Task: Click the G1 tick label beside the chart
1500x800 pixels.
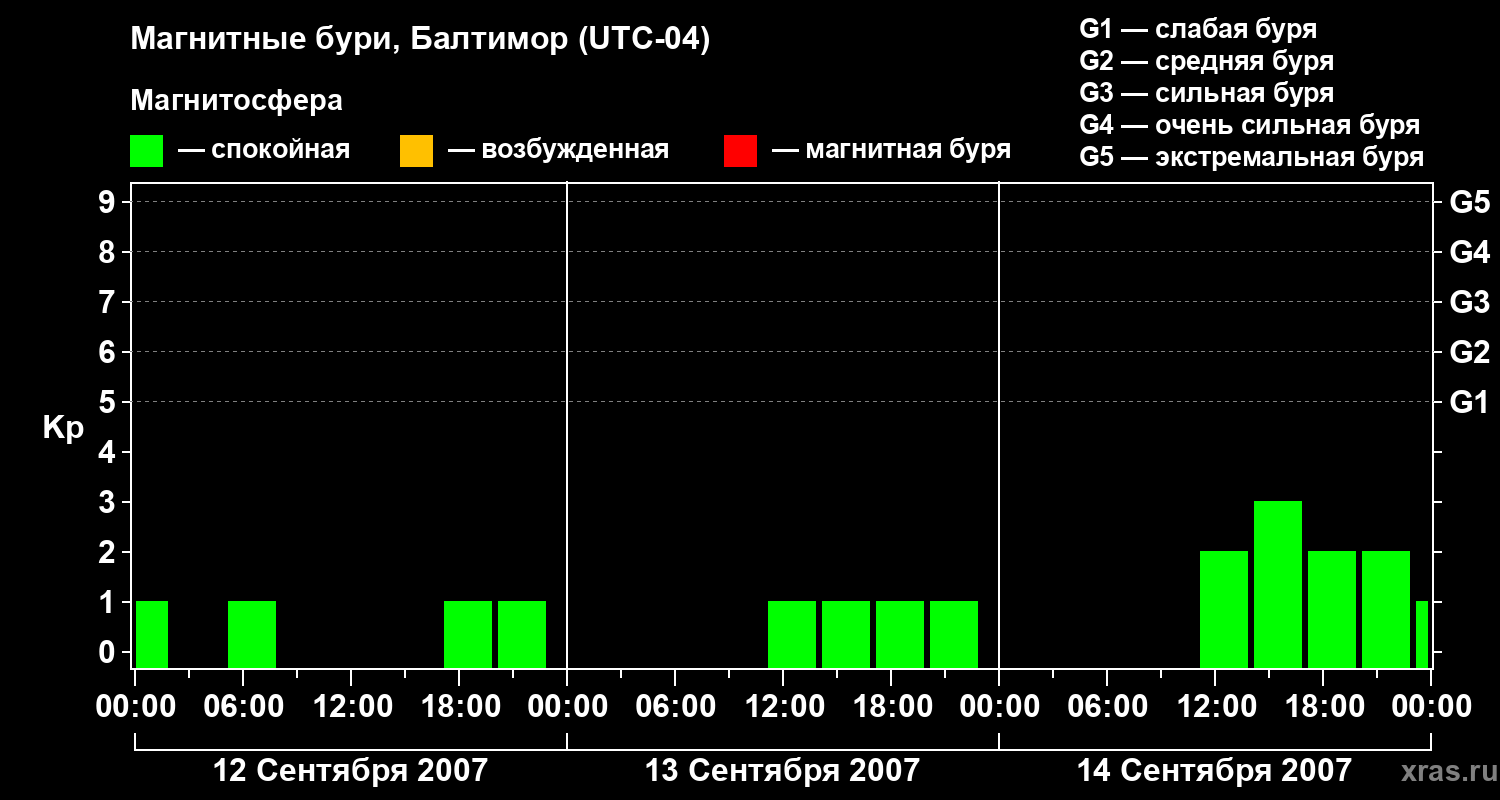Action: (1470, 402)
